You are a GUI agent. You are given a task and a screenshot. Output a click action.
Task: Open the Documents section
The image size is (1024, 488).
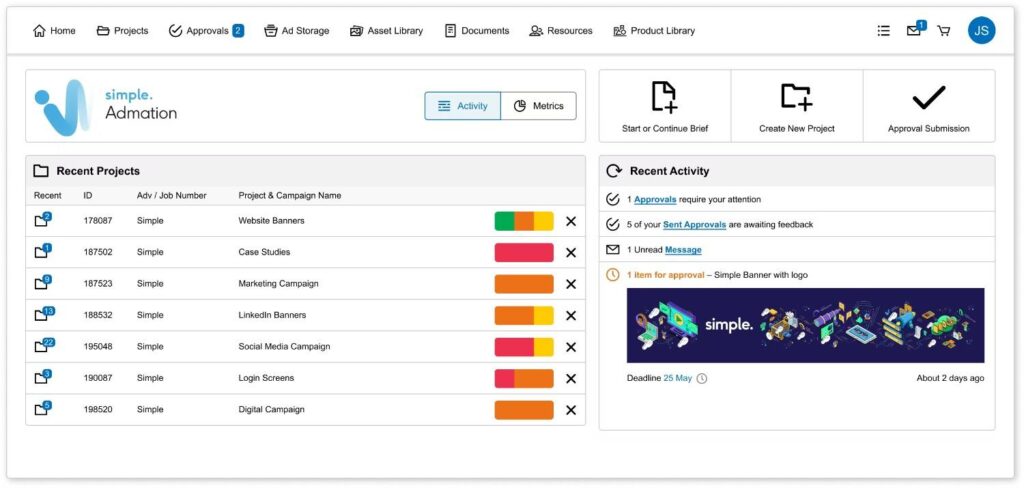point(477,31)
